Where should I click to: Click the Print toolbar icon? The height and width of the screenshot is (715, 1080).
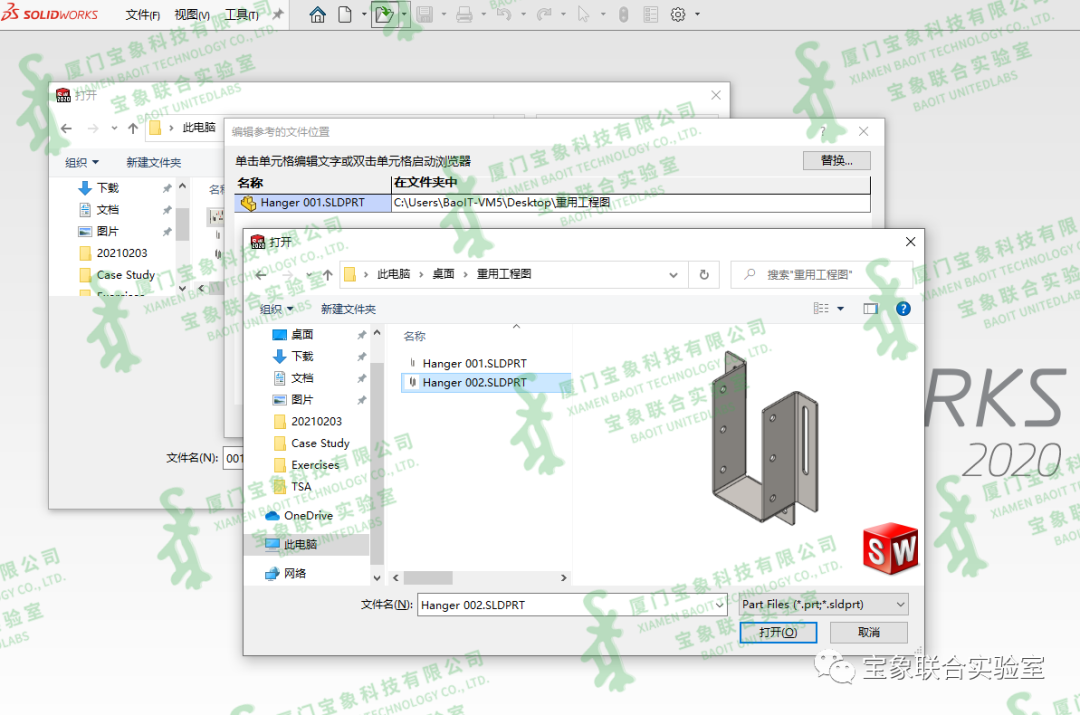(464, 14)
